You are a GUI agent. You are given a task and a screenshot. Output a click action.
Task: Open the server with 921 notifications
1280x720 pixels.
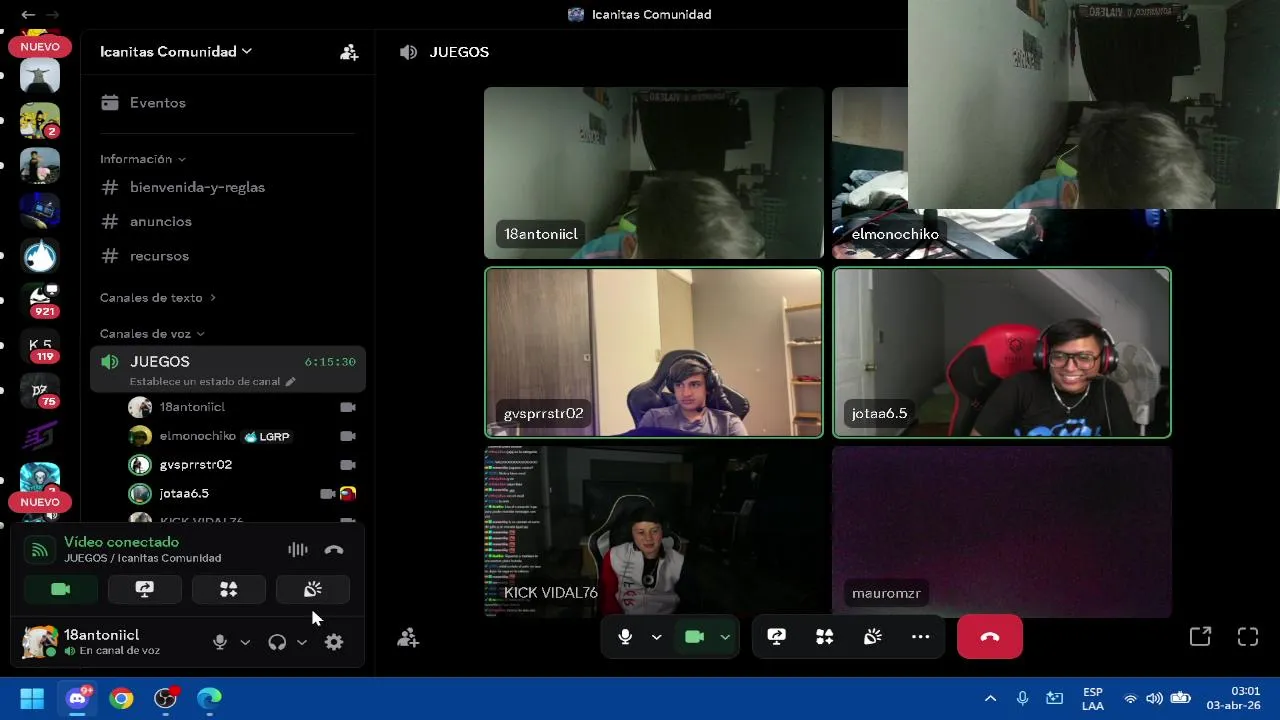pyautogui.click(x=40, y=301)
